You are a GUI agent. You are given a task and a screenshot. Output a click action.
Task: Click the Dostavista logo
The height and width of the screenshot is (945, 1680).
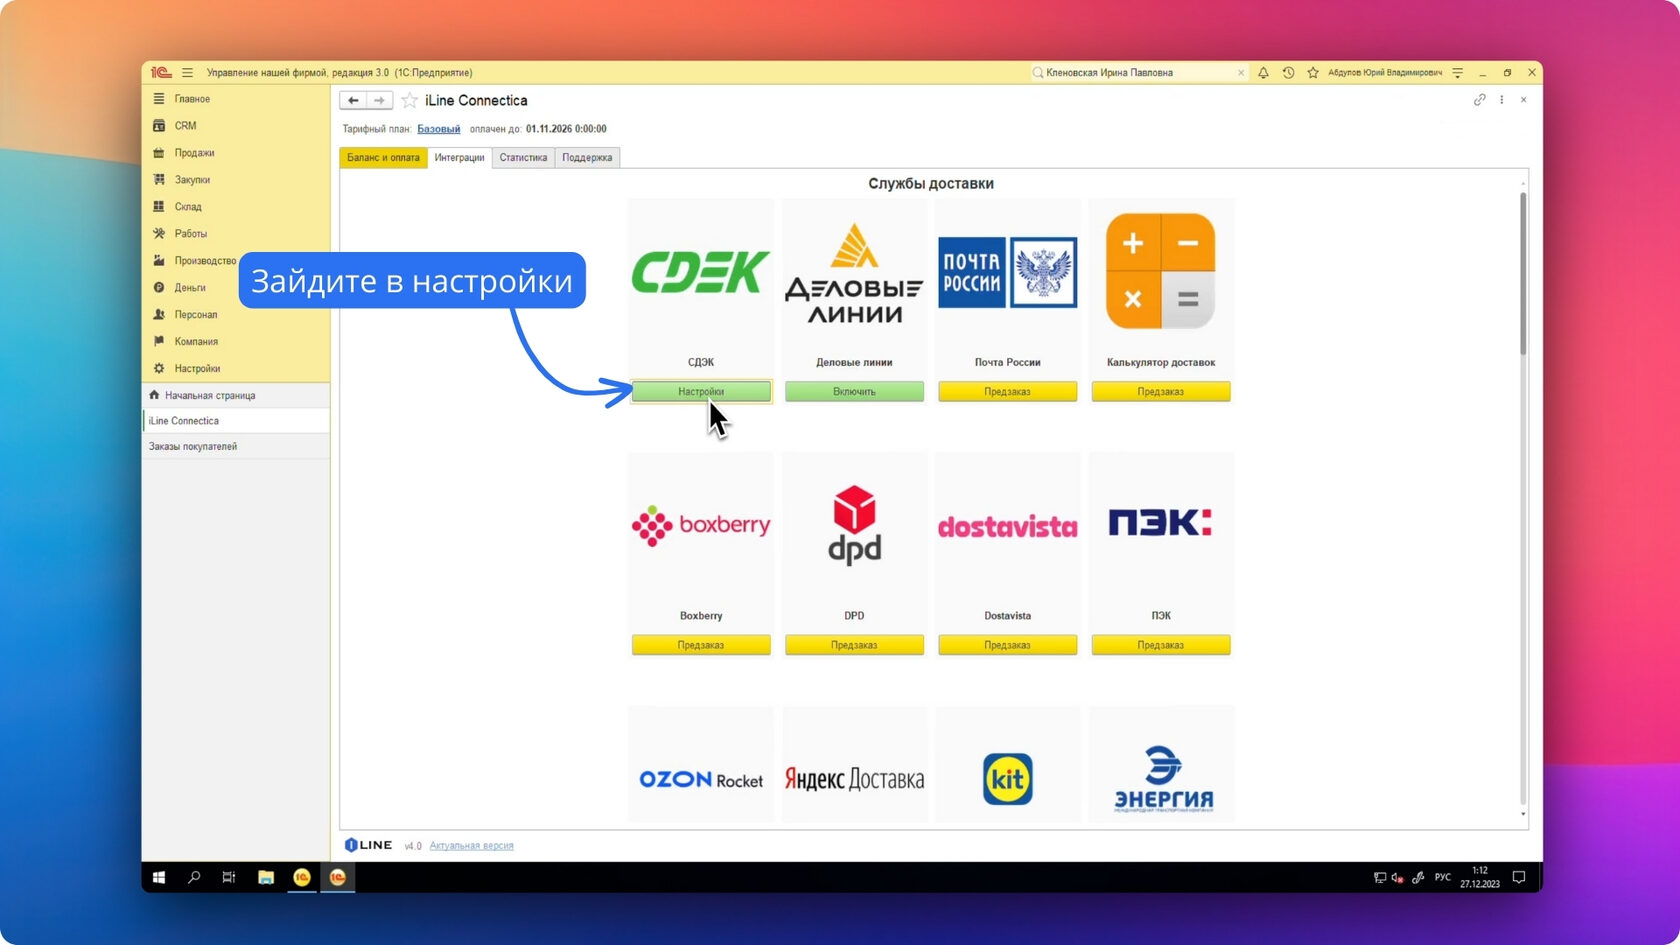[x=1007, y=526]
